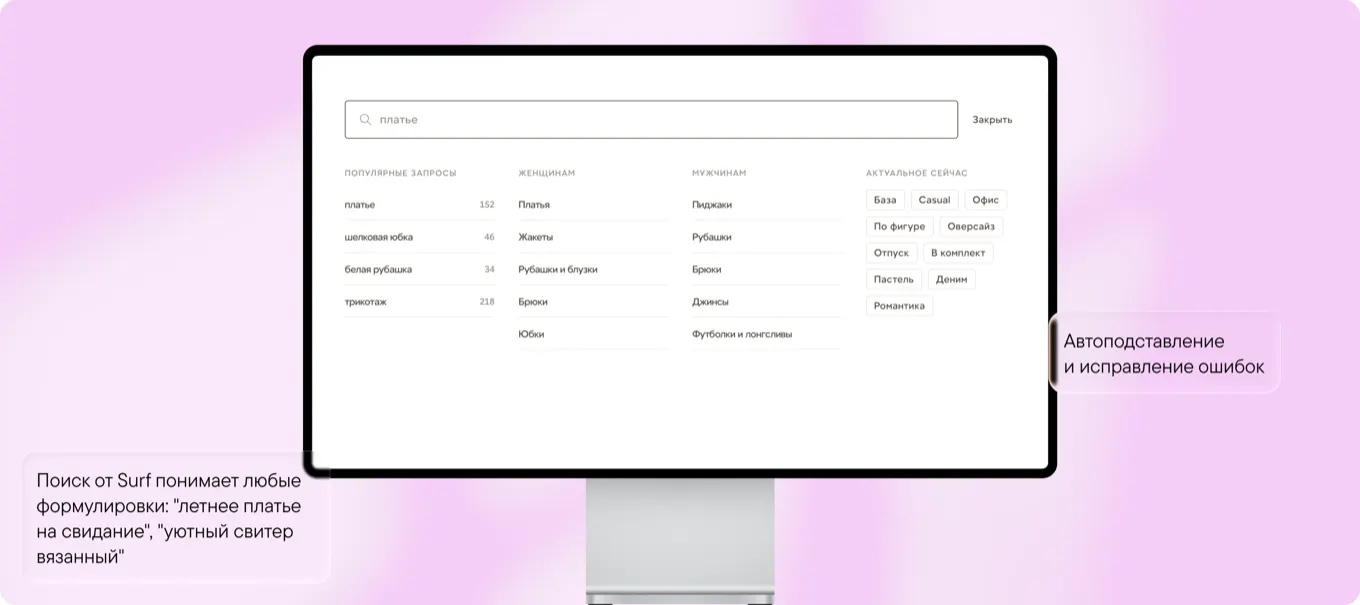This screenshot has height=605, width=1360.
Task: Click the "Закрыть" link to close search
Action: pos(992,120)
